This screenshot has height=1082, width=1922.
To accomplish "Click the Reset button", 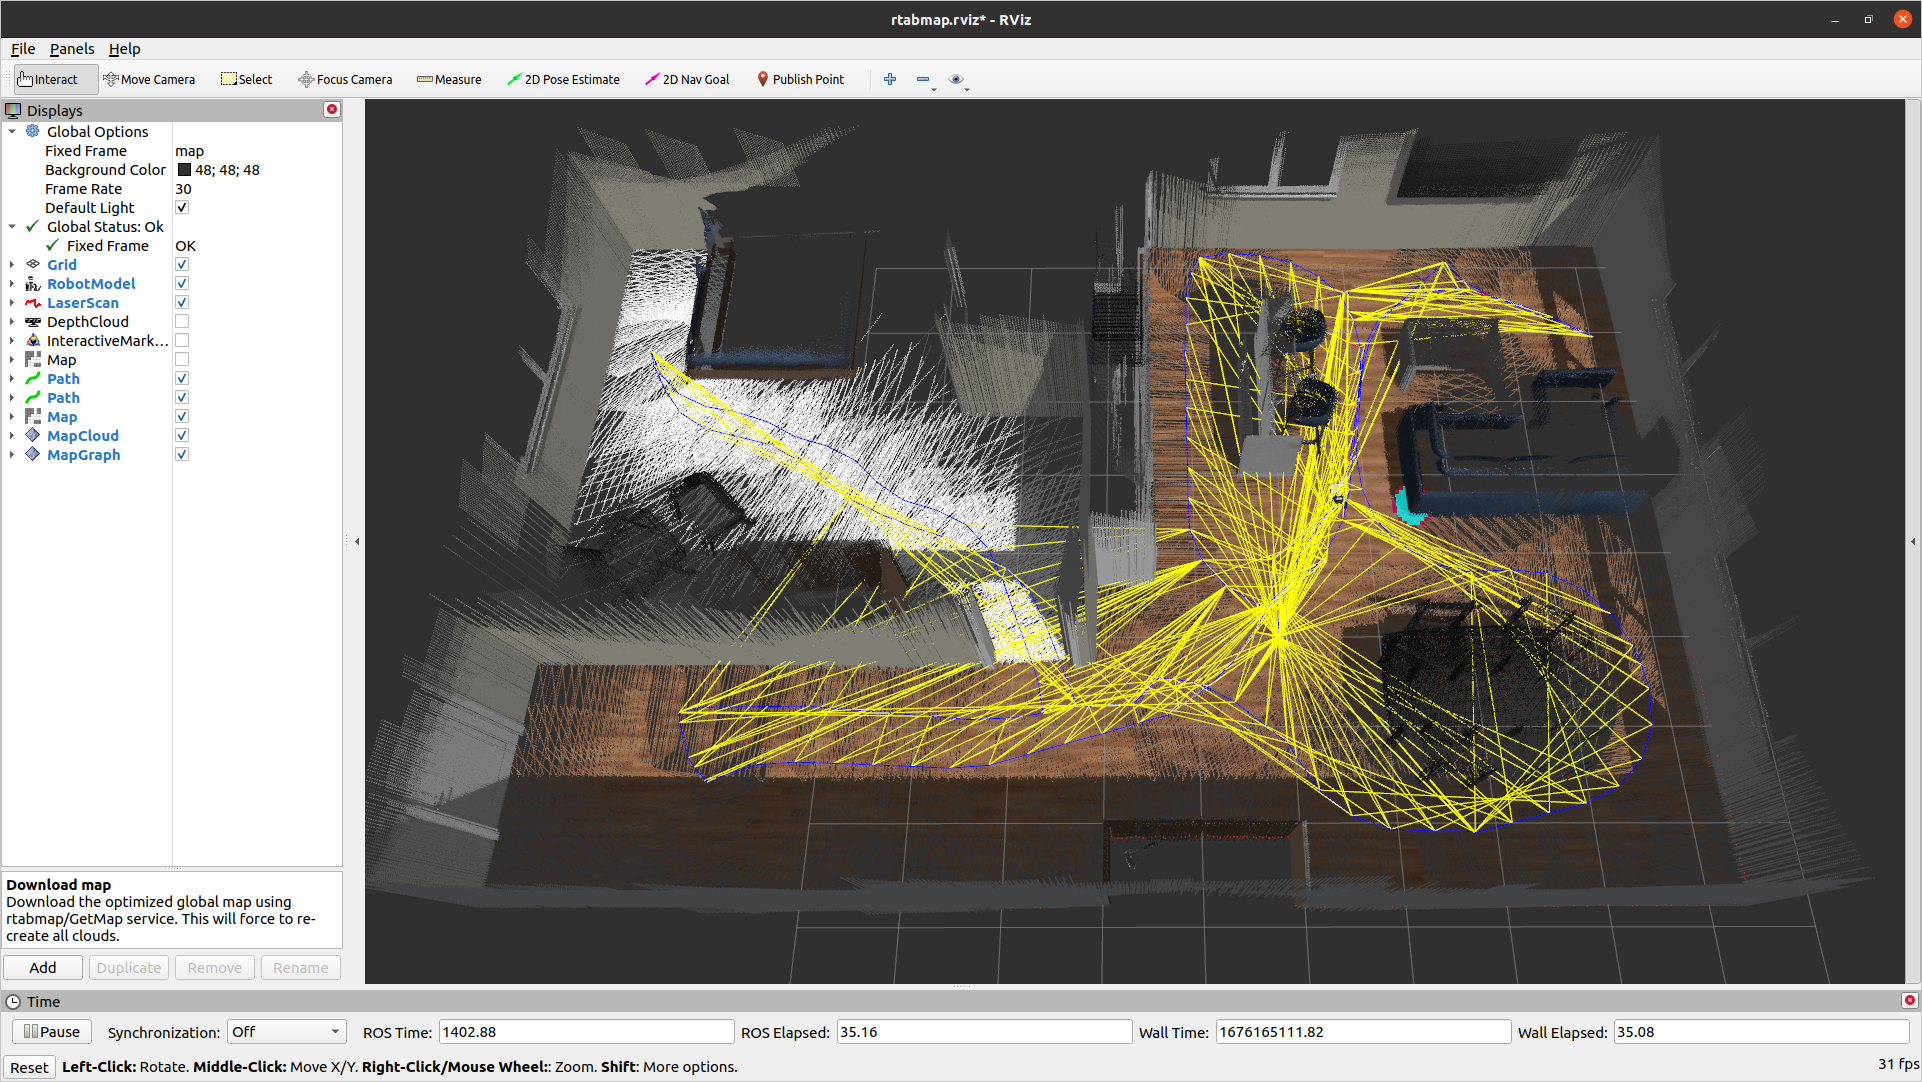I will [x=29, y=1067].
